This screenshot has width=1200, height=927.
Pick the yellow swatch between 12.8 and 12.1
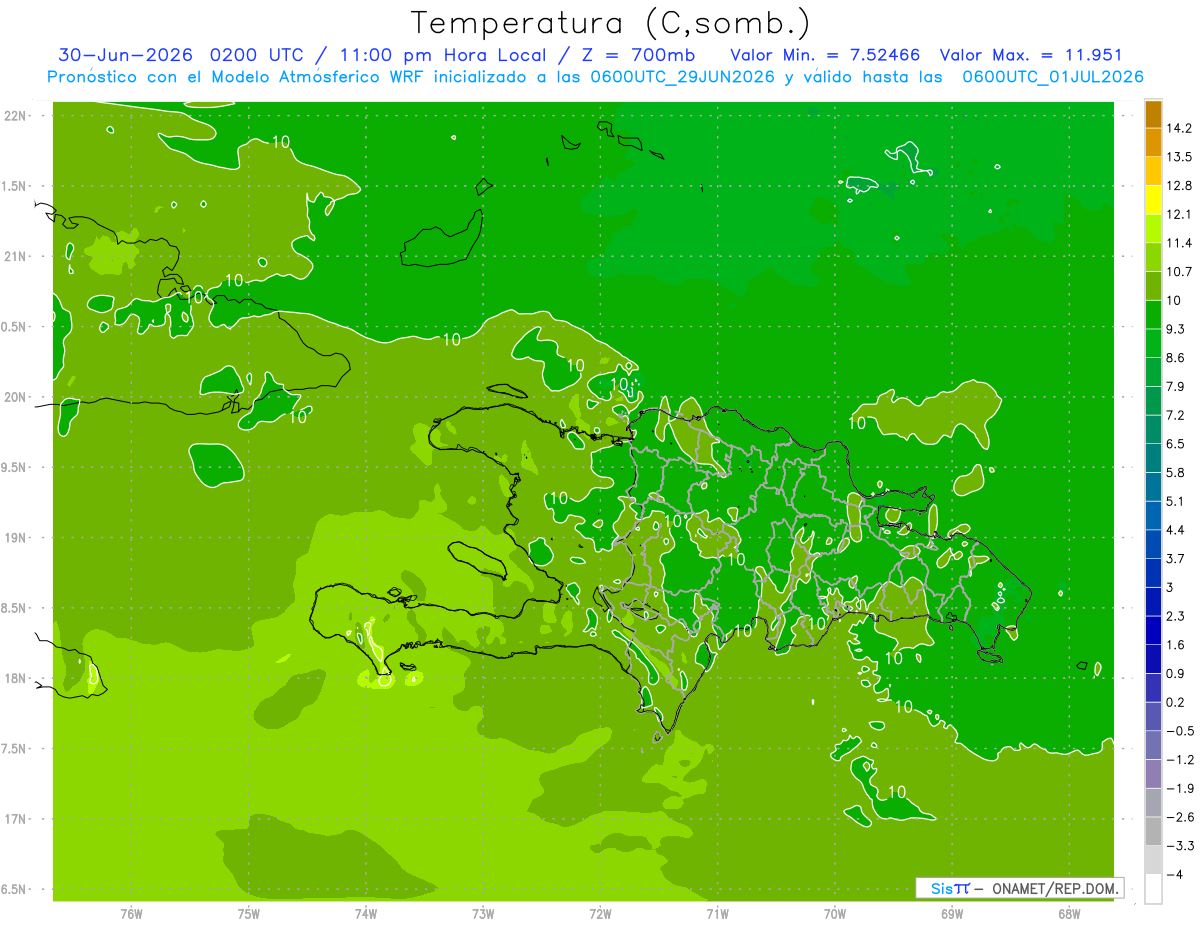click(1153, 200)
